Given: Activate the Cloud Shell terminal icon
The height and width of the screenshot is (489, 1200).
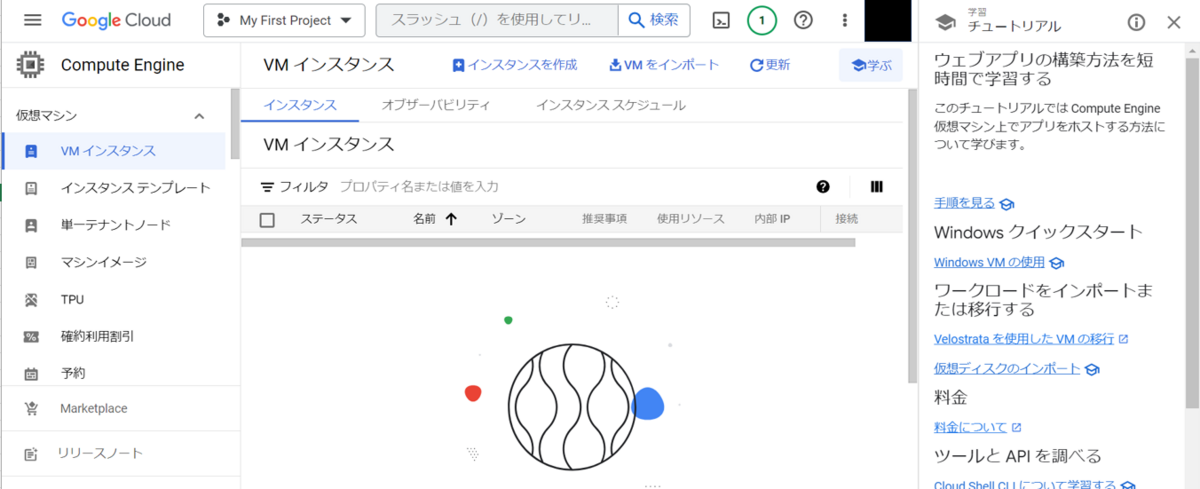Looking at the screenshot, I should pos(721,20).
